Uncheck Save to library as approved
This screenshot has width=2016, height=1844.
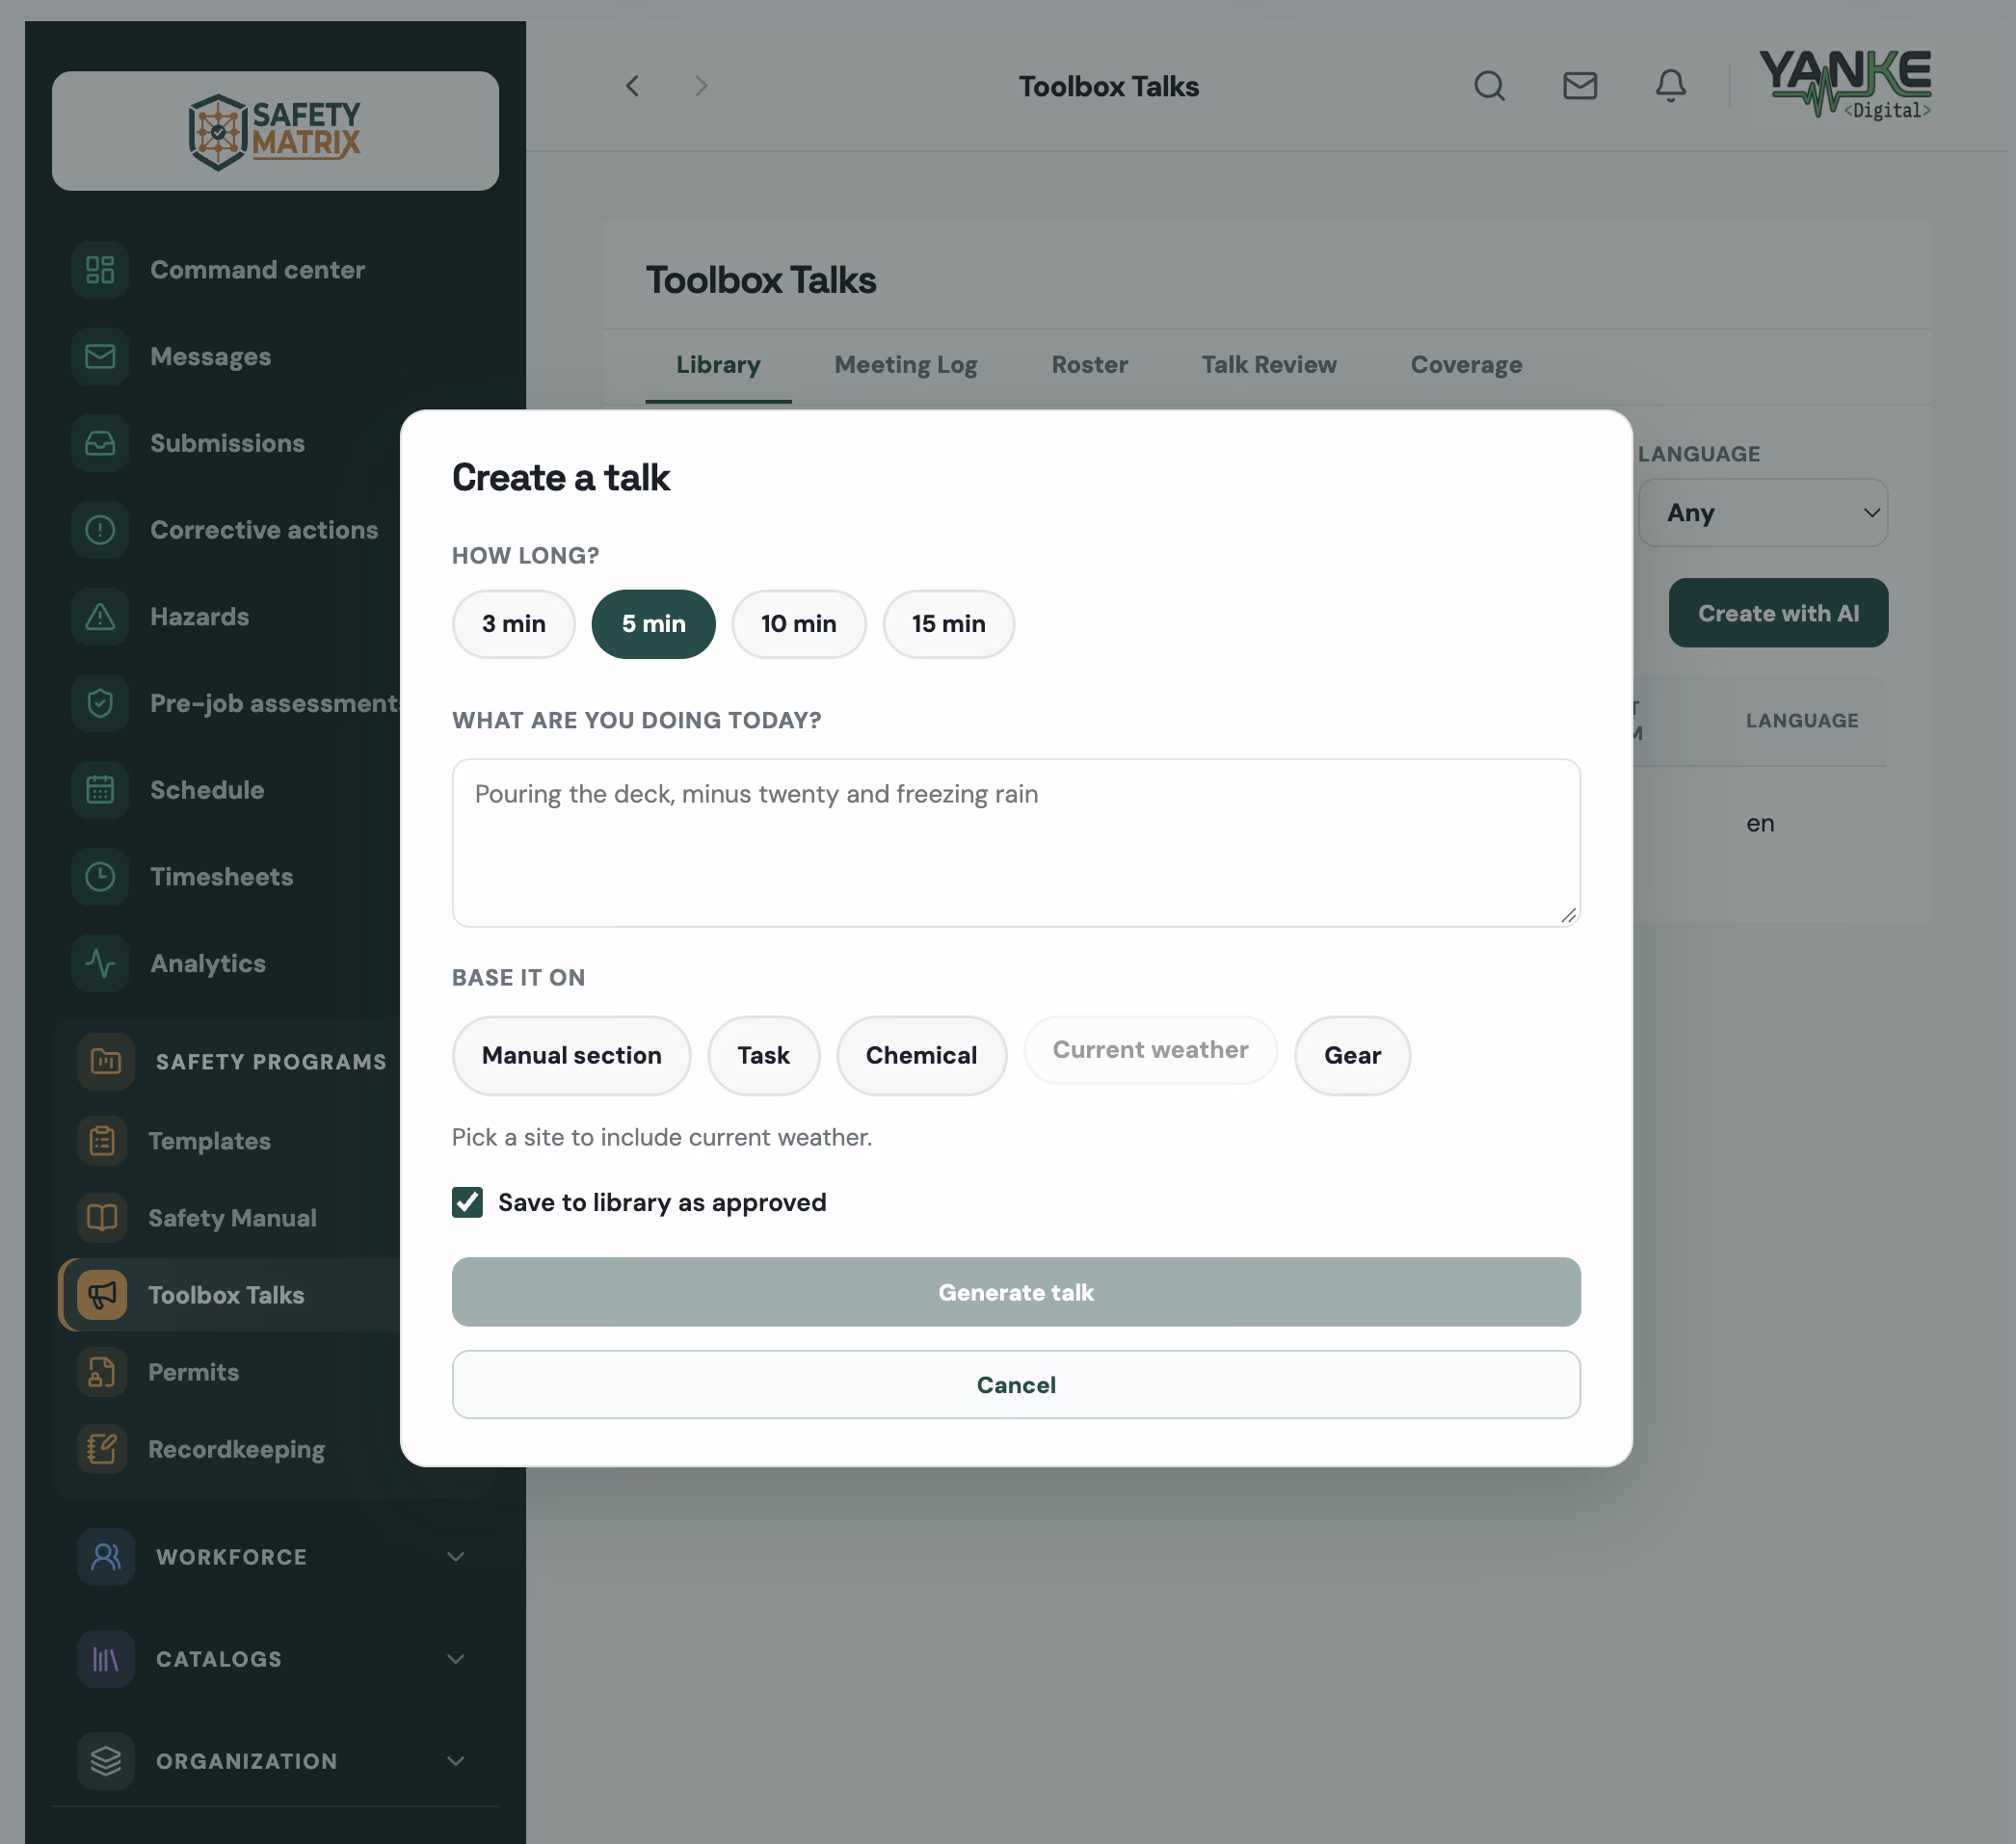click(x=467, y=1202)
